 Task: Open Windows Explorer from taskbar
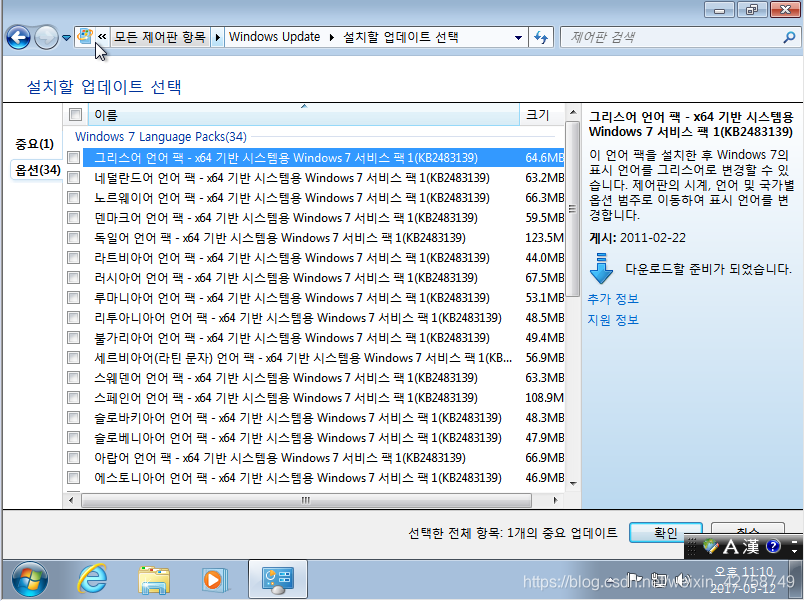[154, 580]
